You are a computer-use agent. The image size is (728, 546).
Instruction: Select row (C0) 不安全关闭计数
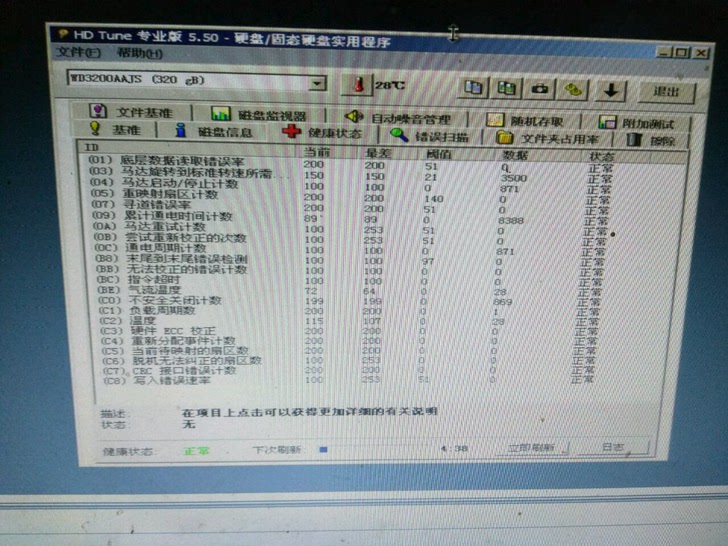pos(383,301)
